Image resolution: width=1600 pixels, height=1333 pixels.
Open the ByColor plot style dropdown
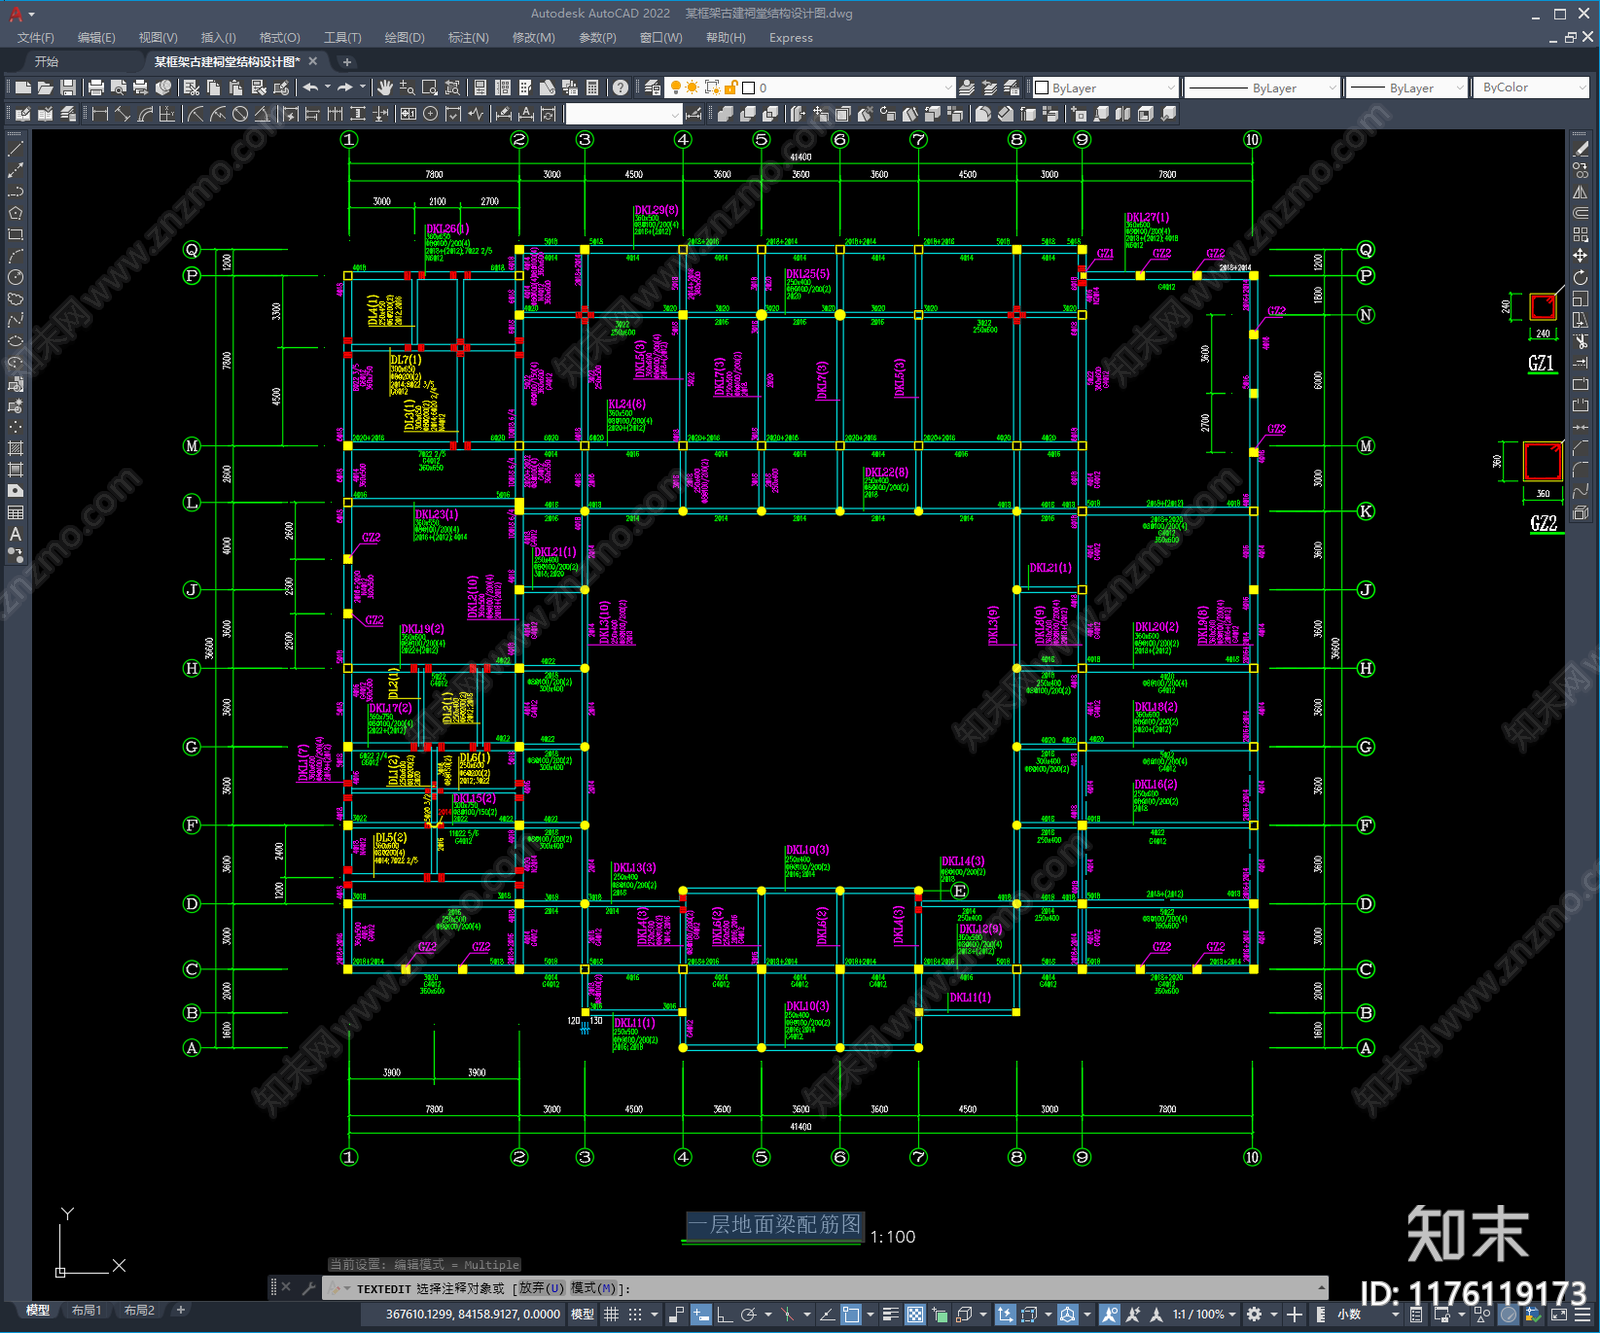pyautogui.click(x=1531, y=88)
